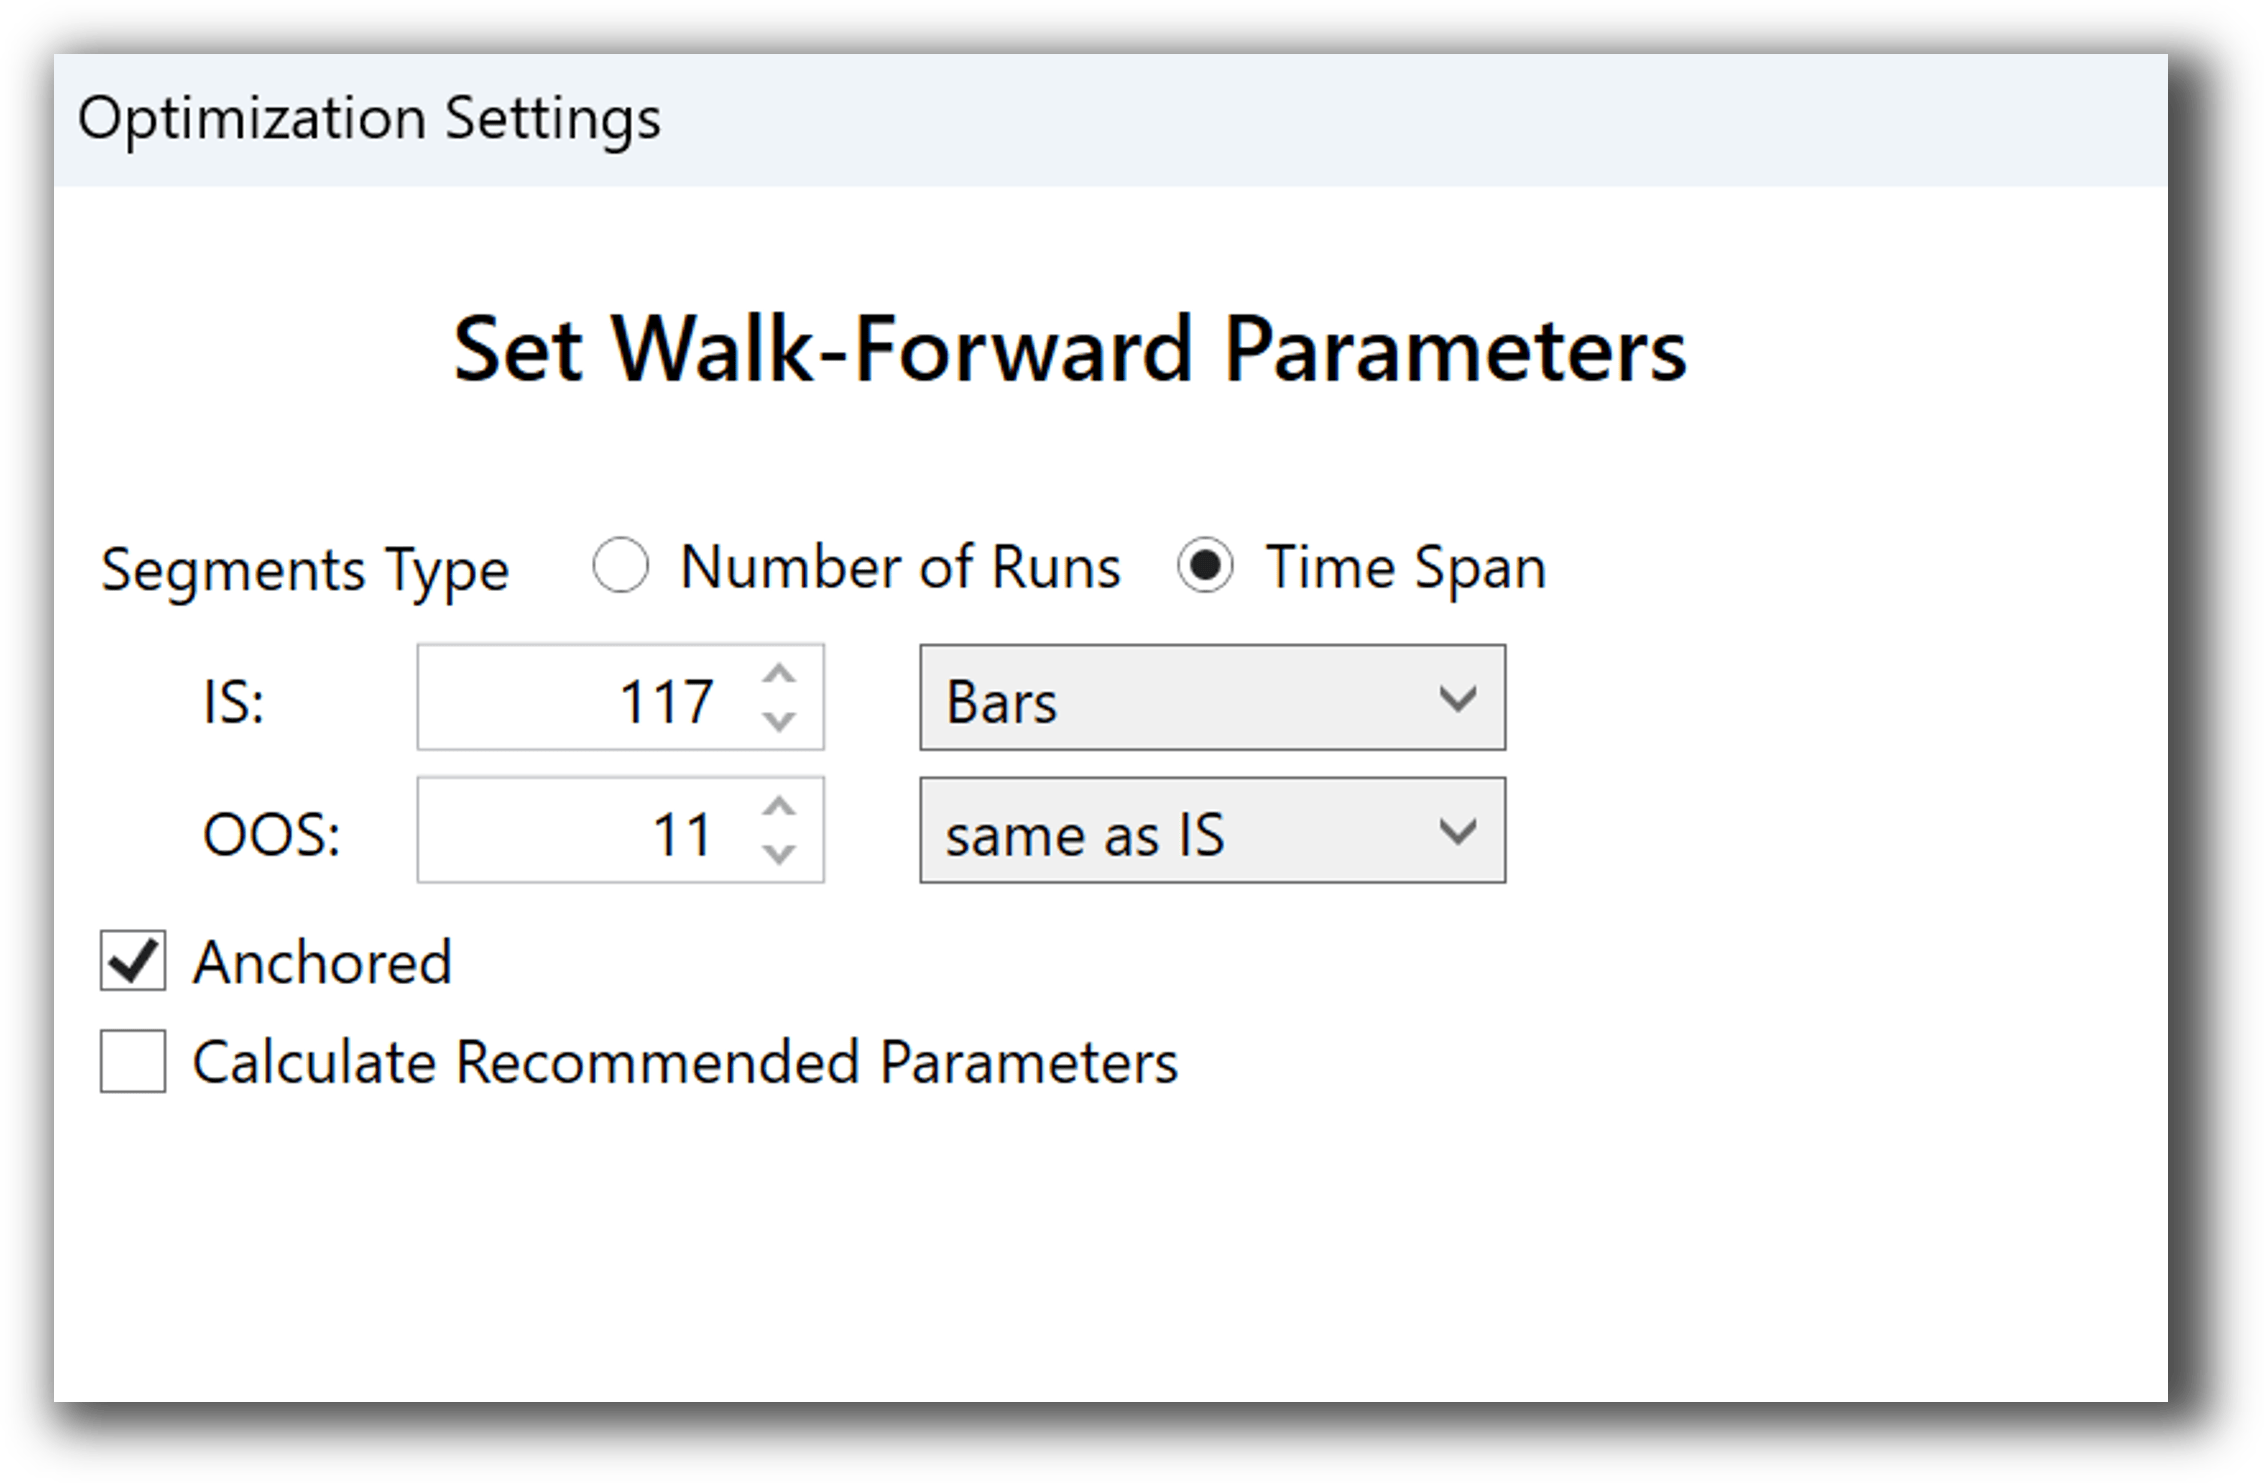Image resolution: width=2264 pixels, height=1483 pixels.
Task: Click the chevron beside 'same as IS'
Action: tap(1457, 831)
